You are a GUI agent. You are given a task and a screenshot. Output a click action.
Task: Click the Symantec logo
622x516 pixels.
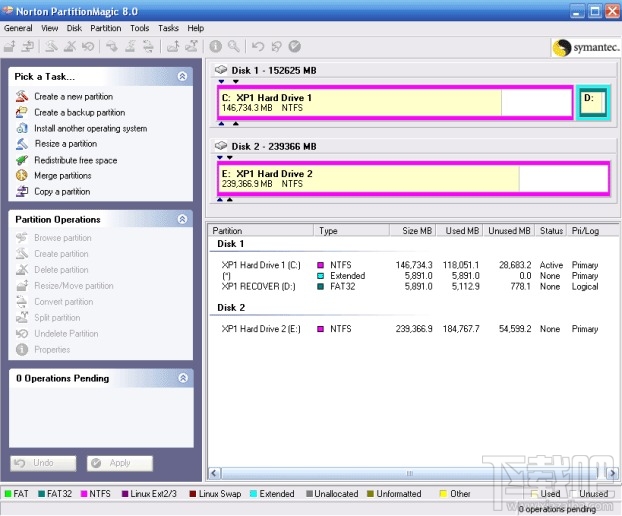586,48
